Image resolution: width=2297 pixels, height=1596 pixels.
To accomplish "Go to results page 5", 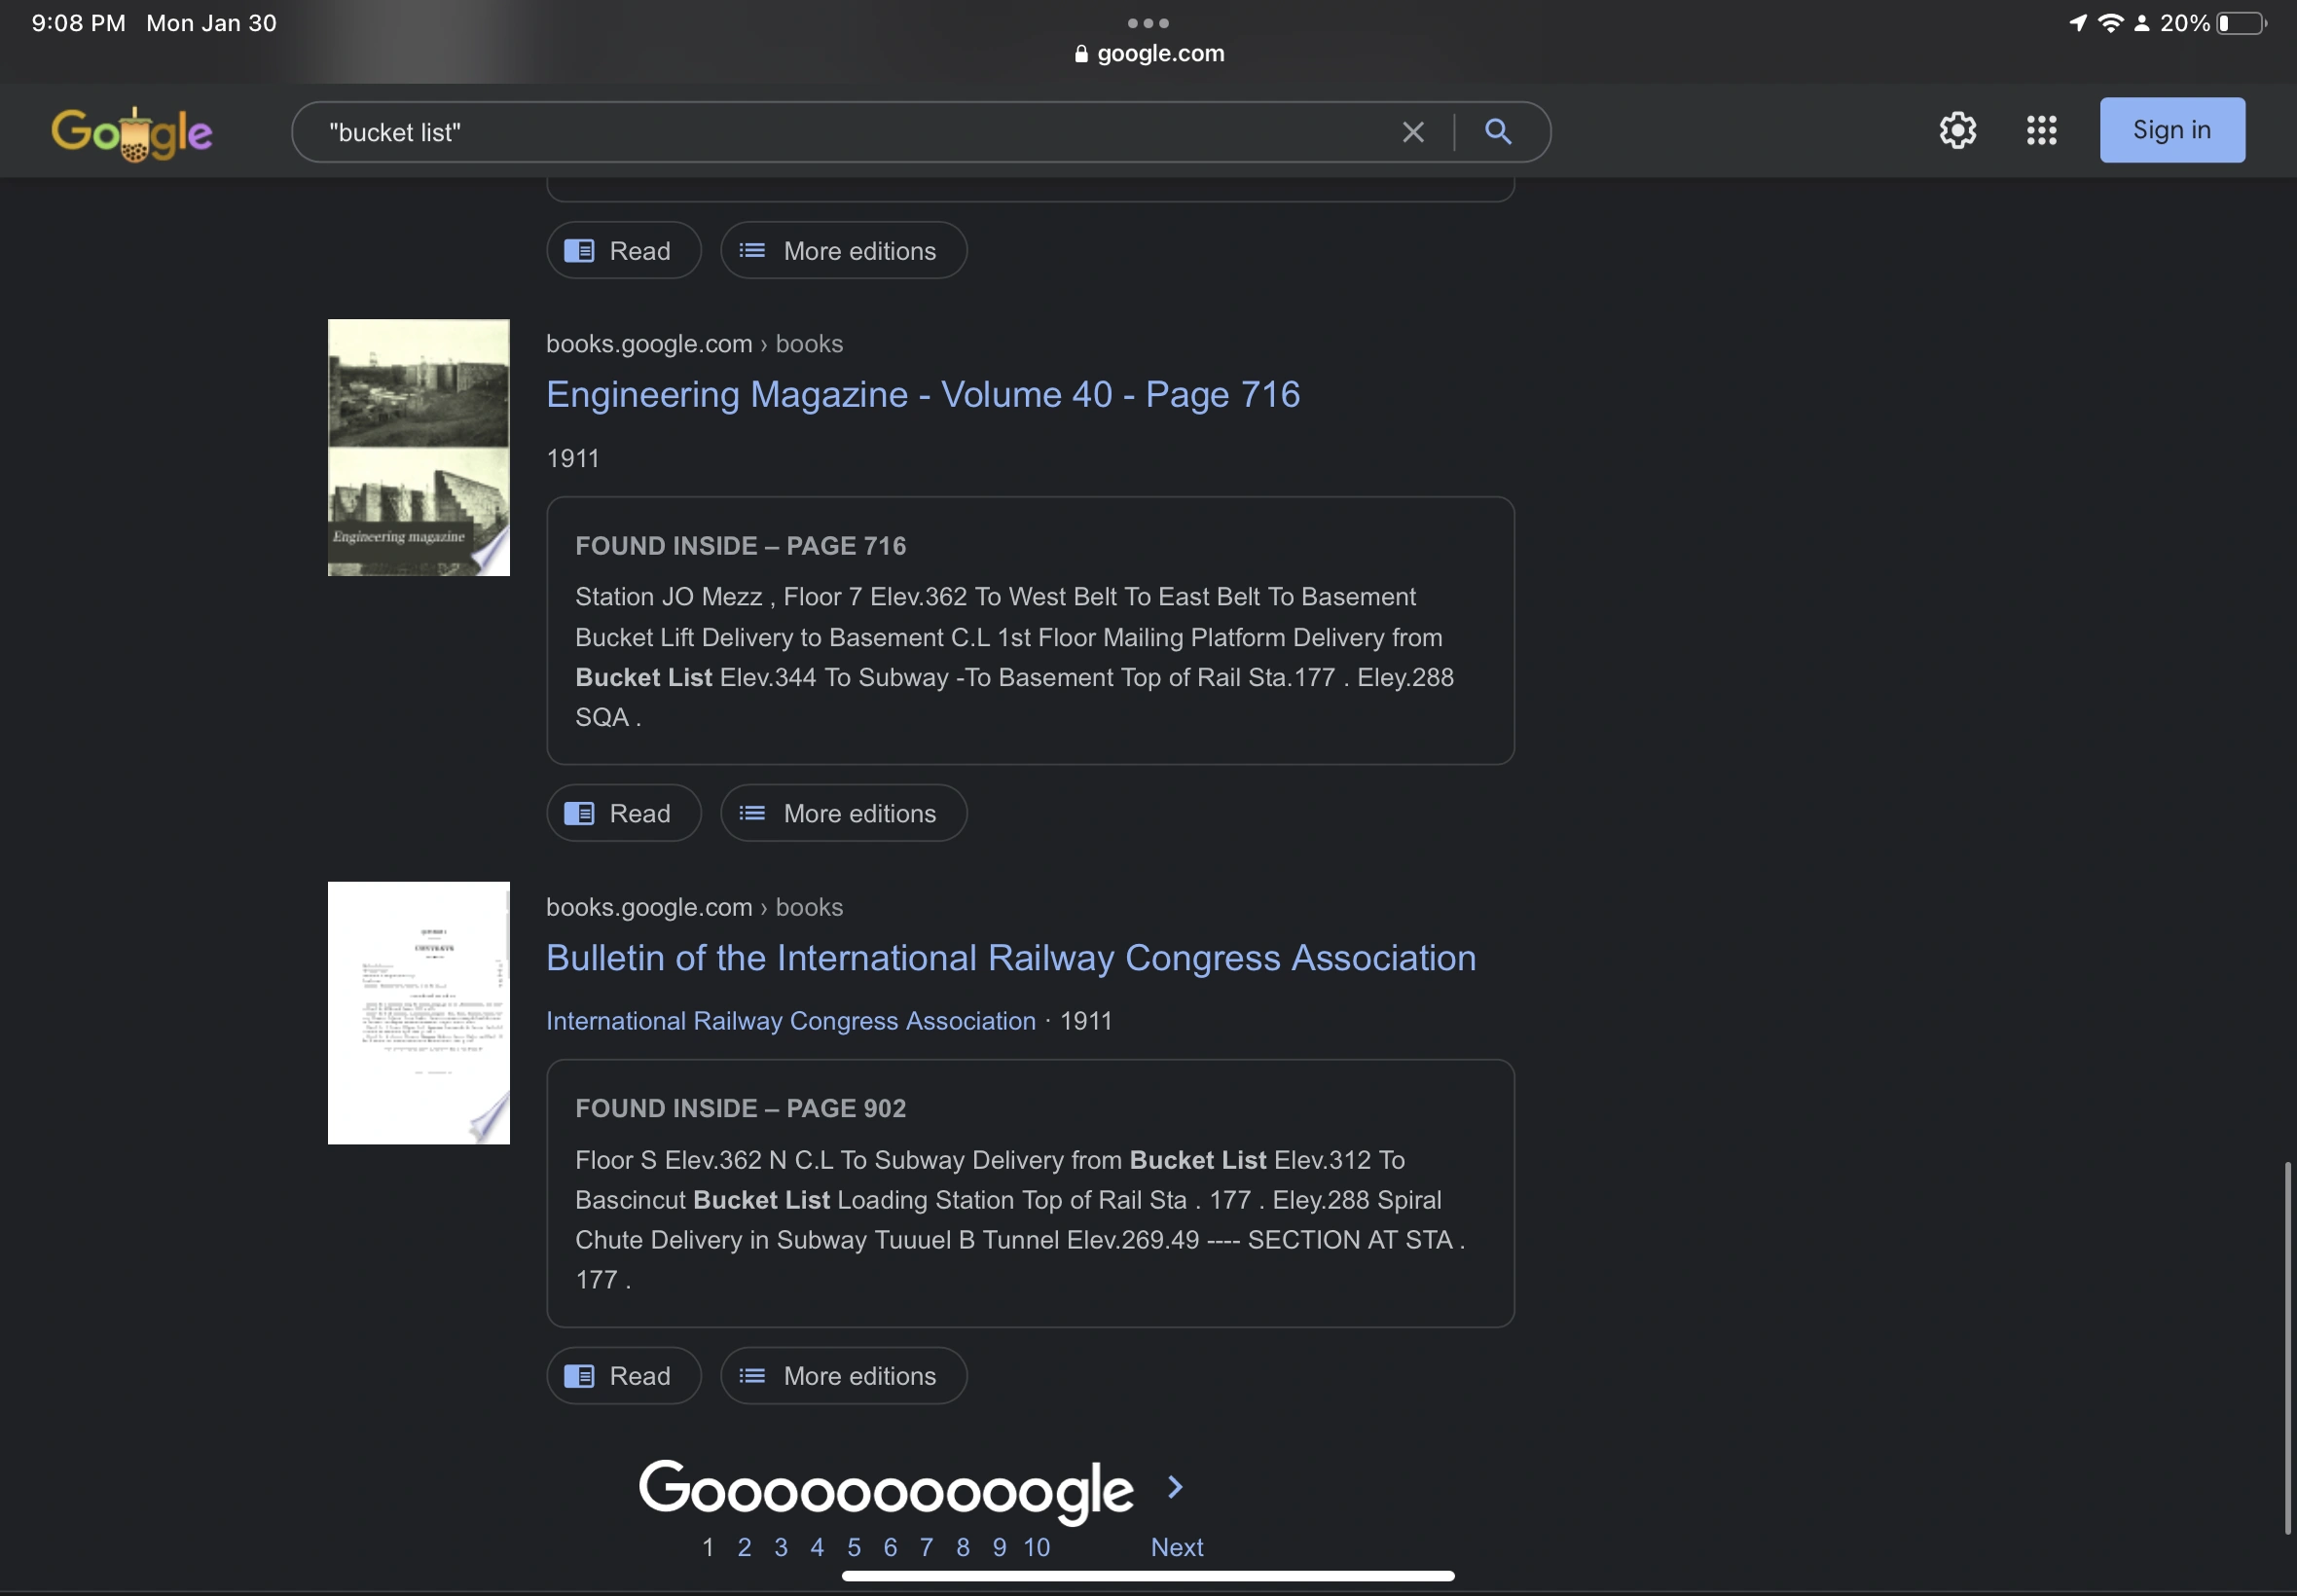I will click(853, 1547).
